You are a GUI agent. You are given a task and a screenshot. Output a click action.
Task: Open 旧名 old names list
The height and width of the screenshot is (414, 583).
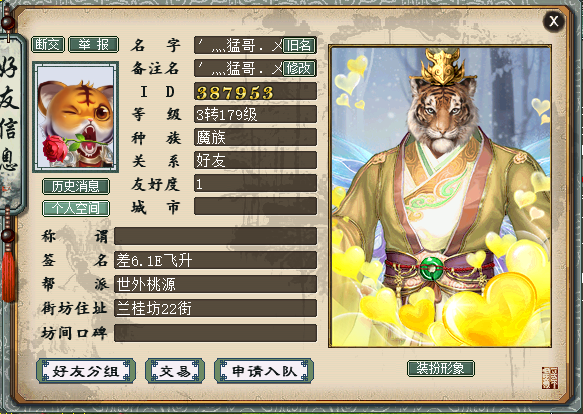coord(299,45)
